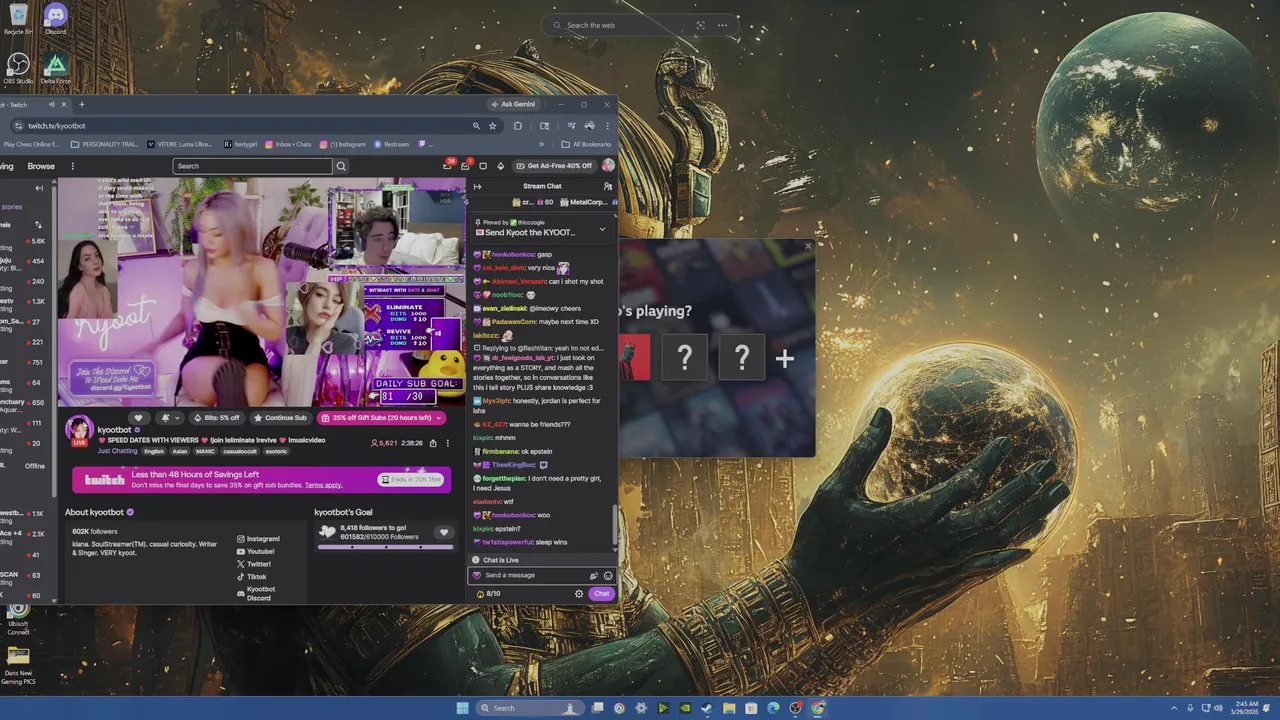Open Kyootbot Discord link
This screenshot has height=720, width=1280.
click(x=256, y=593)
